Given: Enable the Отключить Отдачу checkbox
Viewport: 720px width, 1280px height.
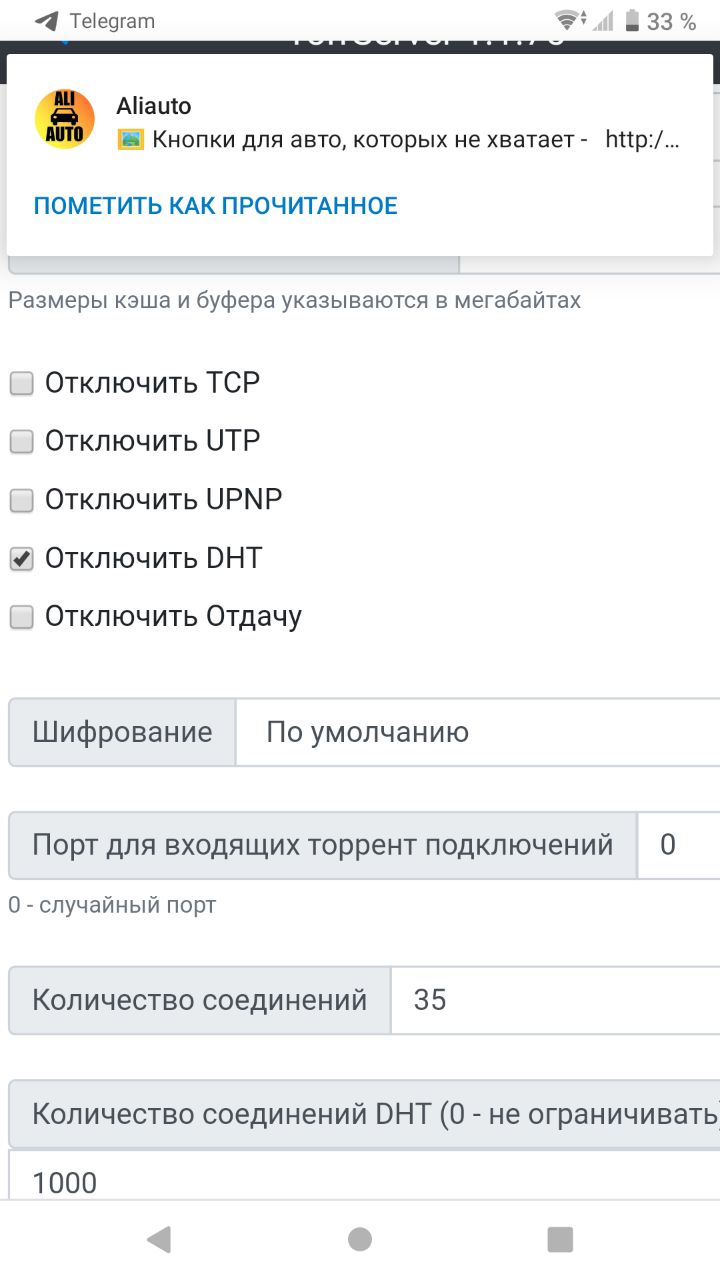Looking at the screenshot, I should (x=21, y=617).
